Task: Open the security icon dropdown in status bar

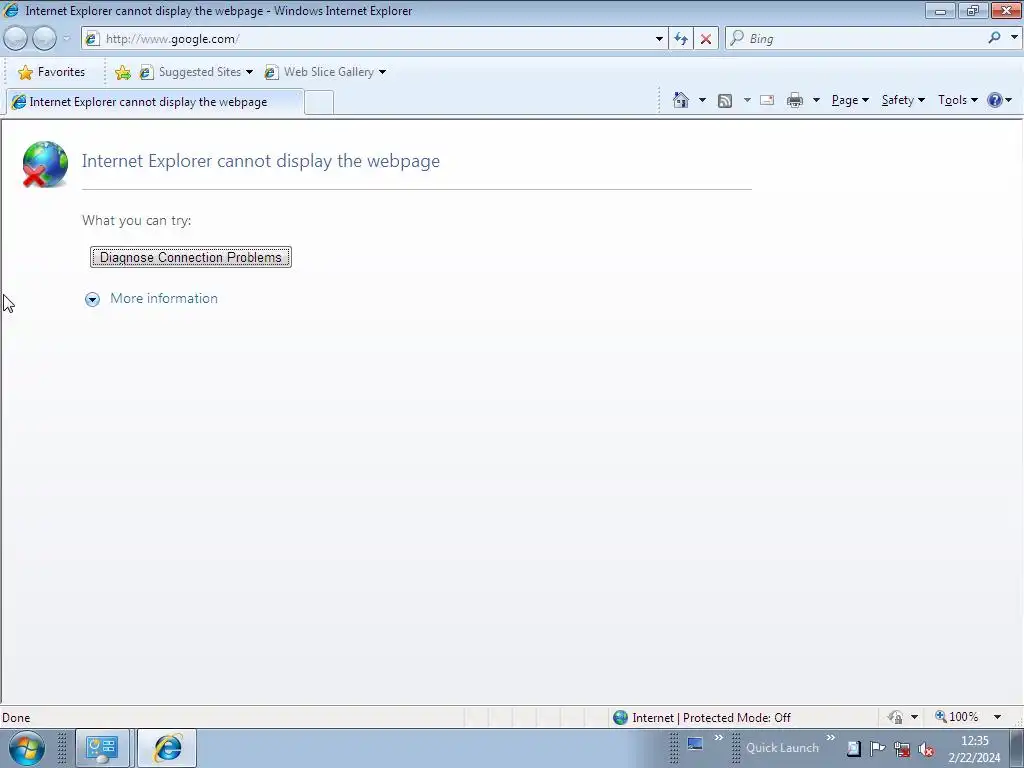Action: click(x=914, y=717)
